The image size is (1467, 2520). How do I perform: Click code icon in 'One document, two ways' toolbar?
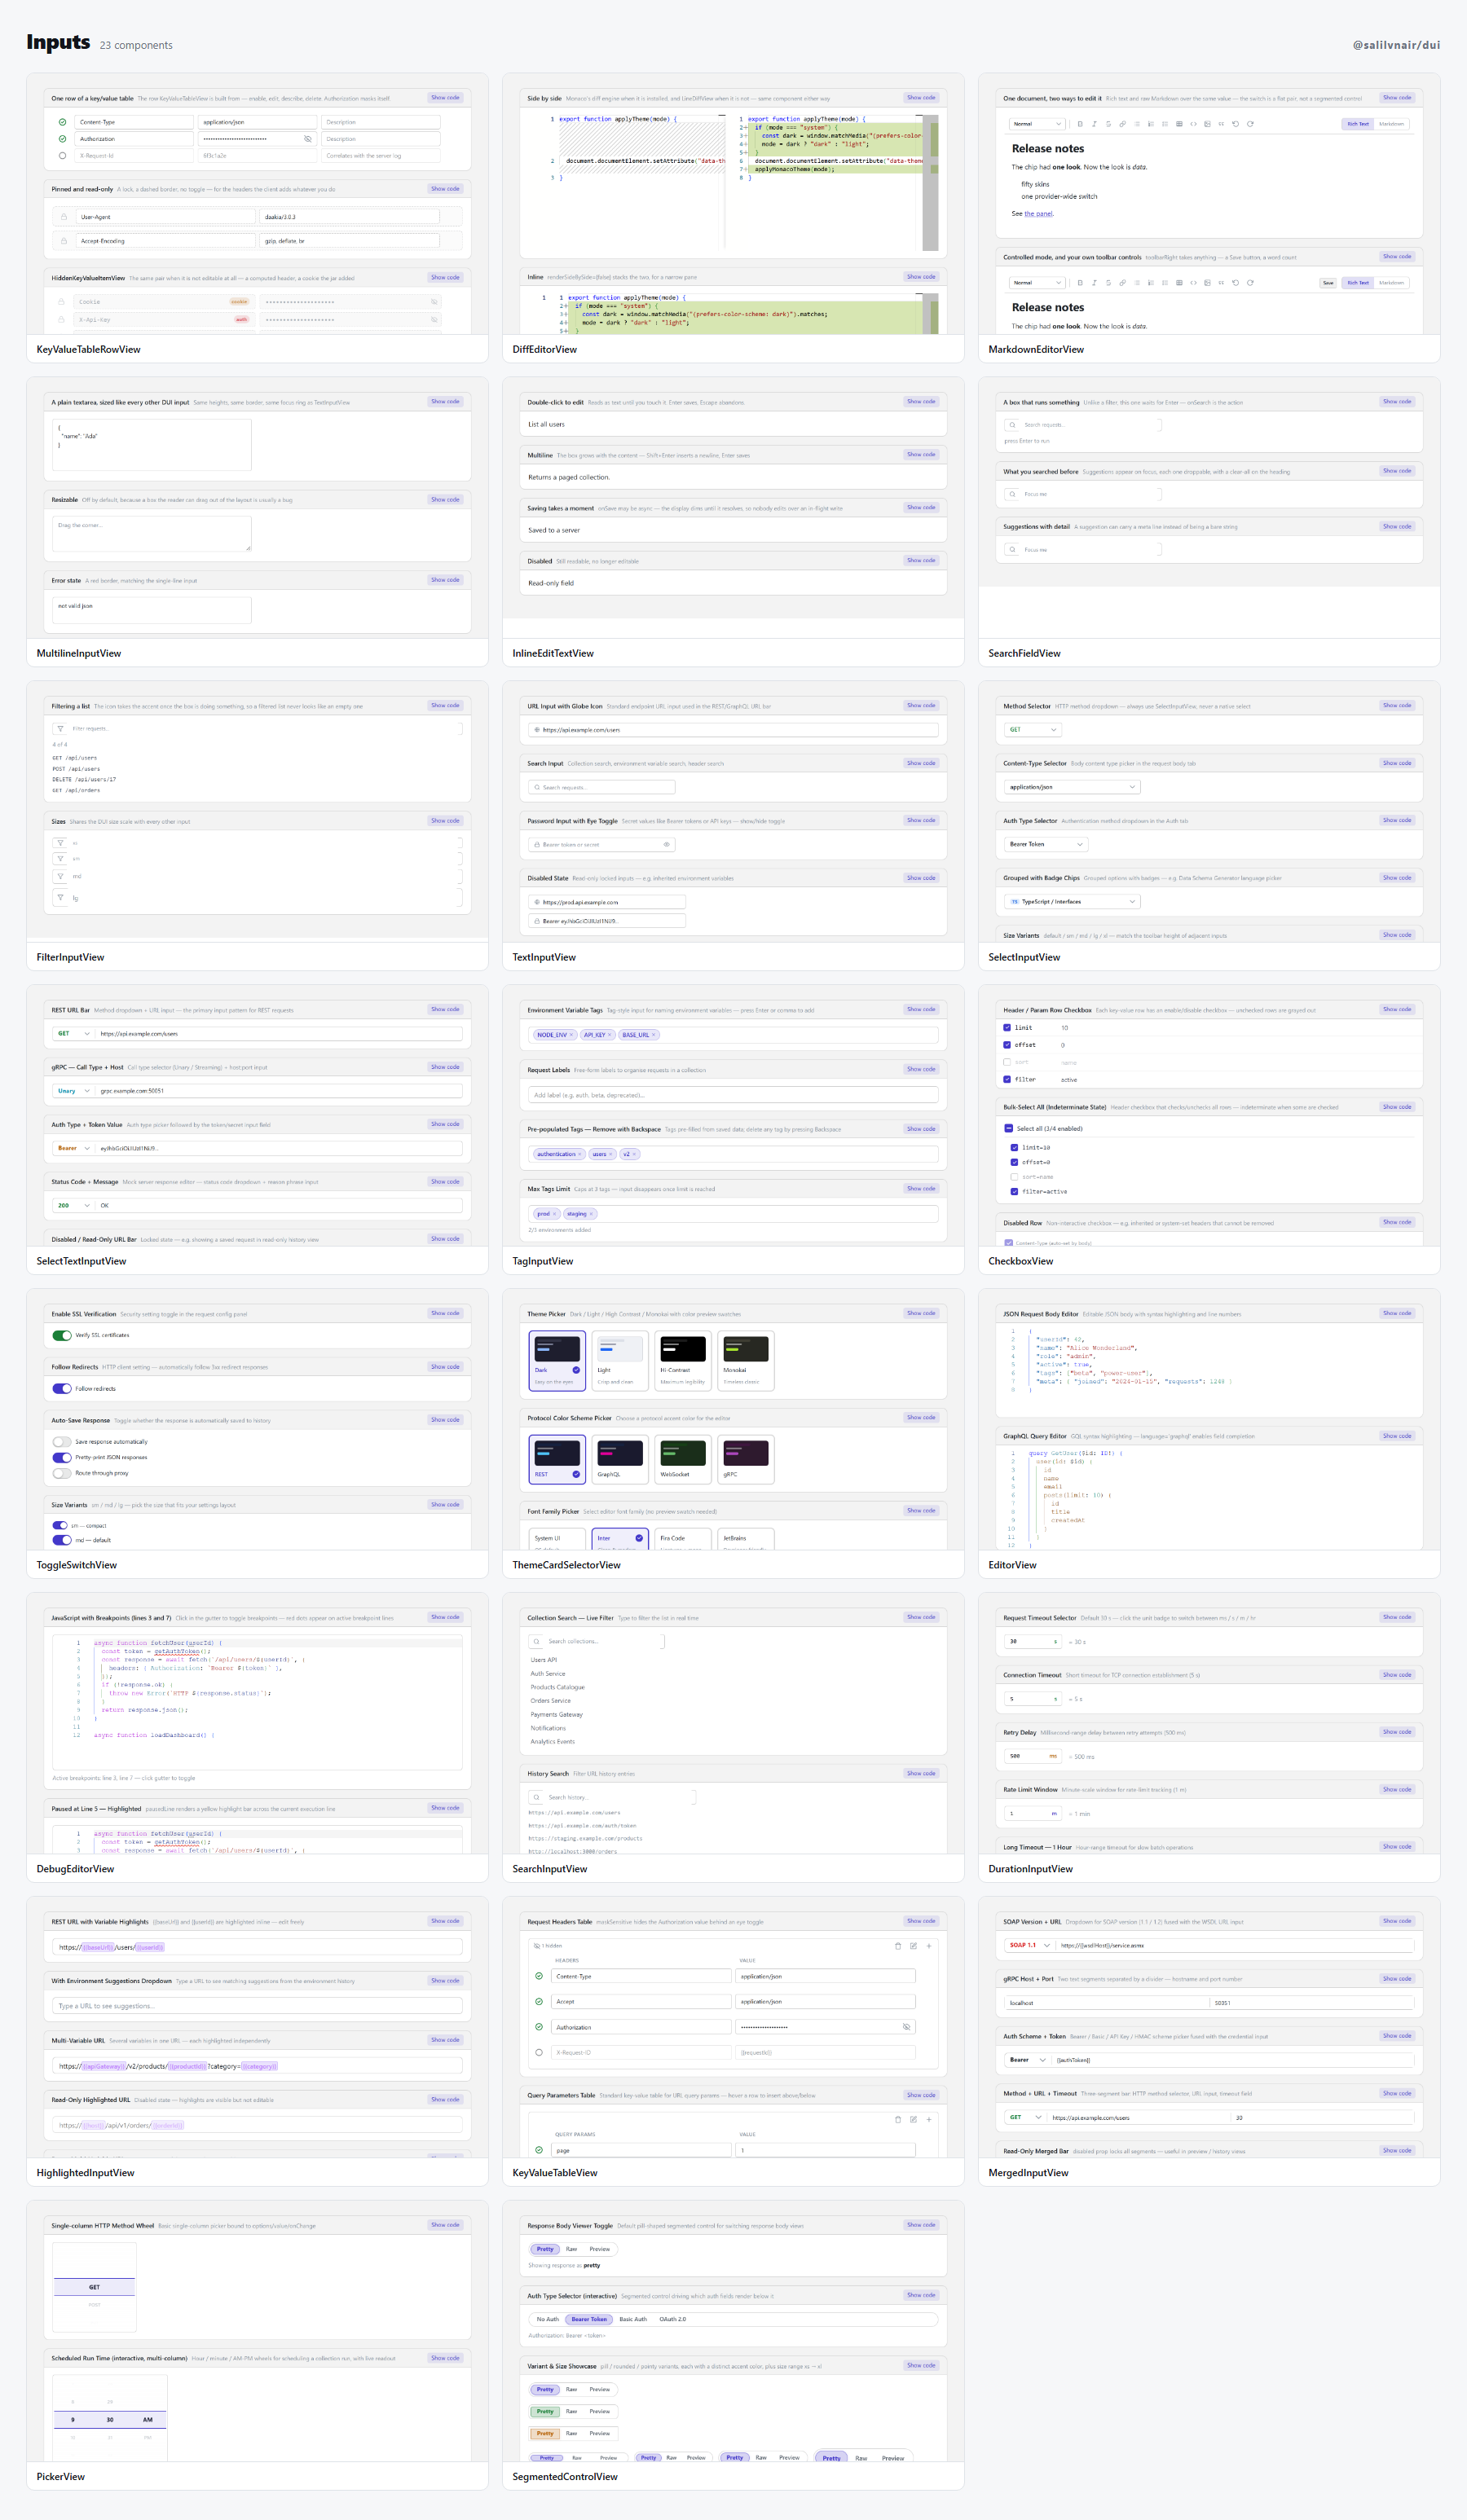[1194, 124]
